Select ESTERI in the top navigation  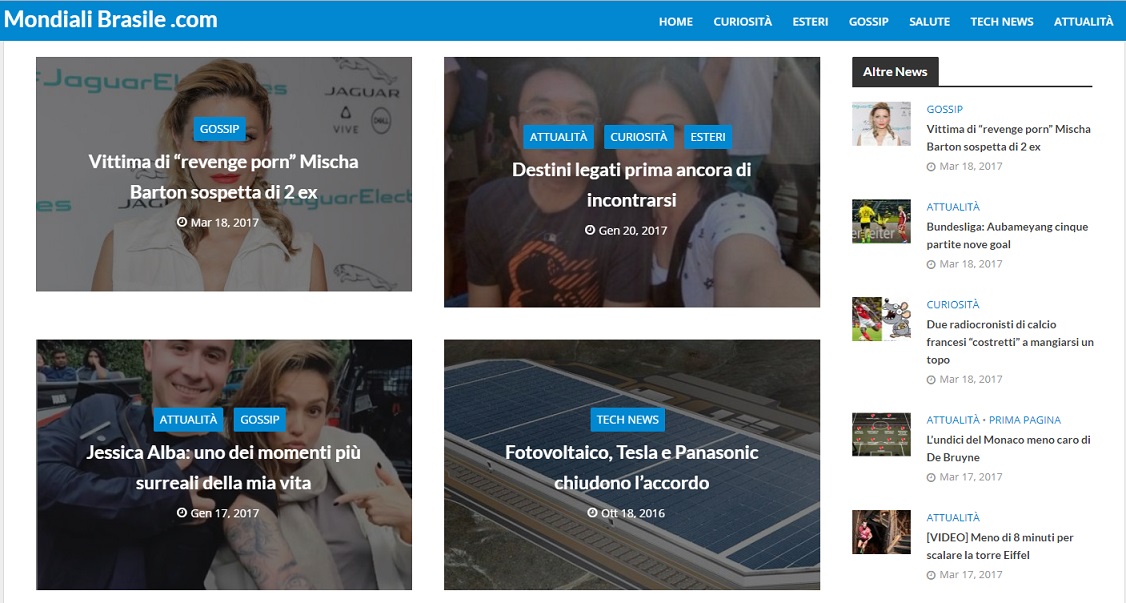810,22
